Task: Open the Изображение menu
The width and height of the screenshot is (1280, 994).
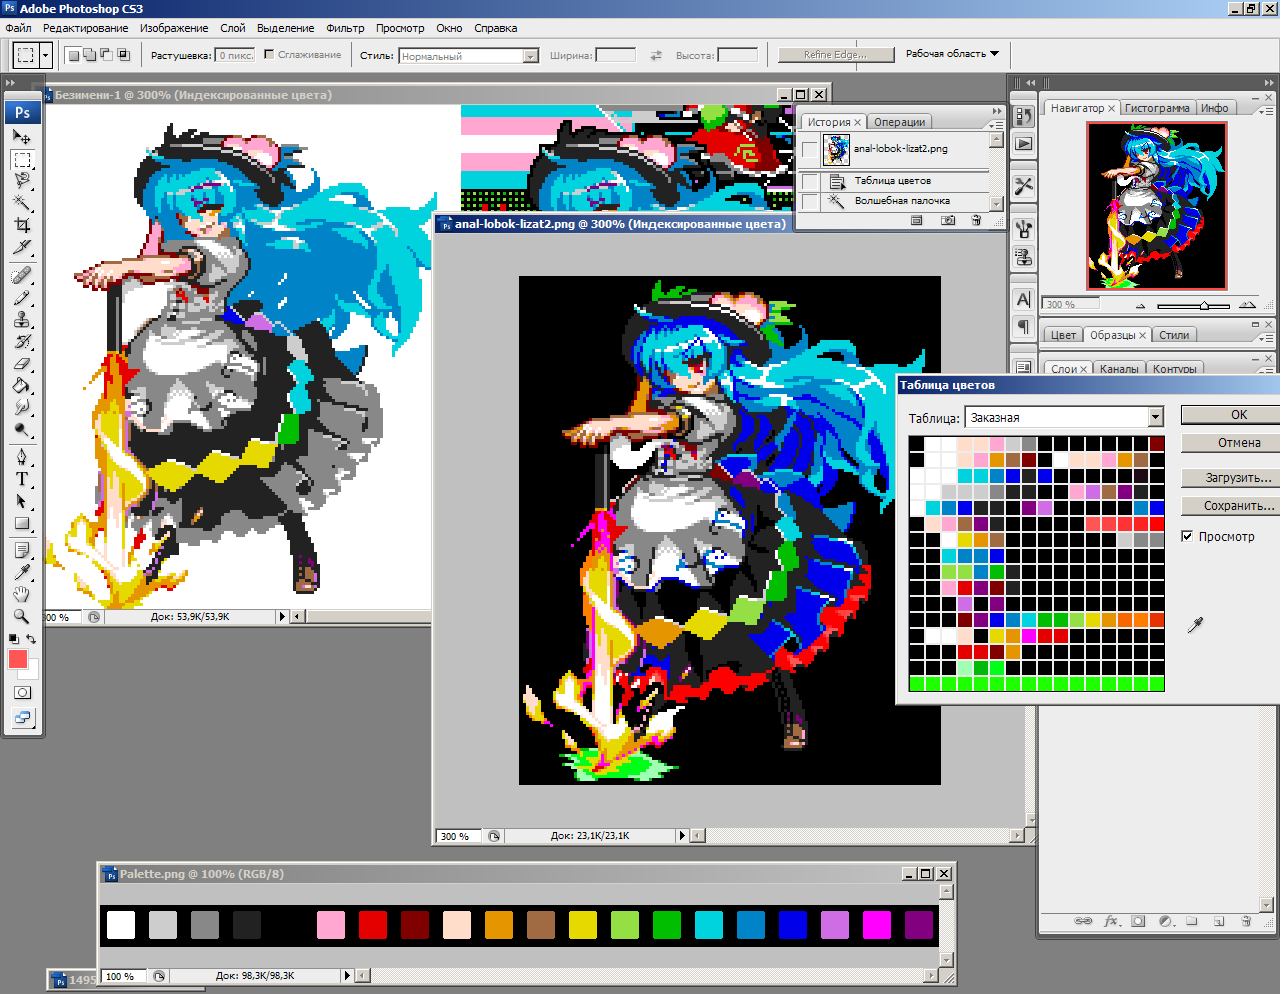Action: coord(174,28)
